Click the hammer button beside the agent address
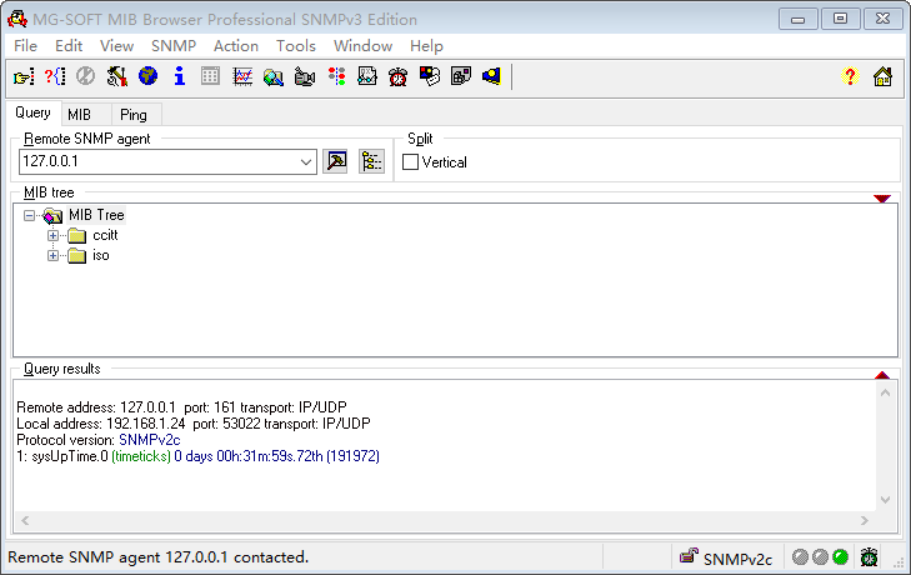 (x=335, y=161)
